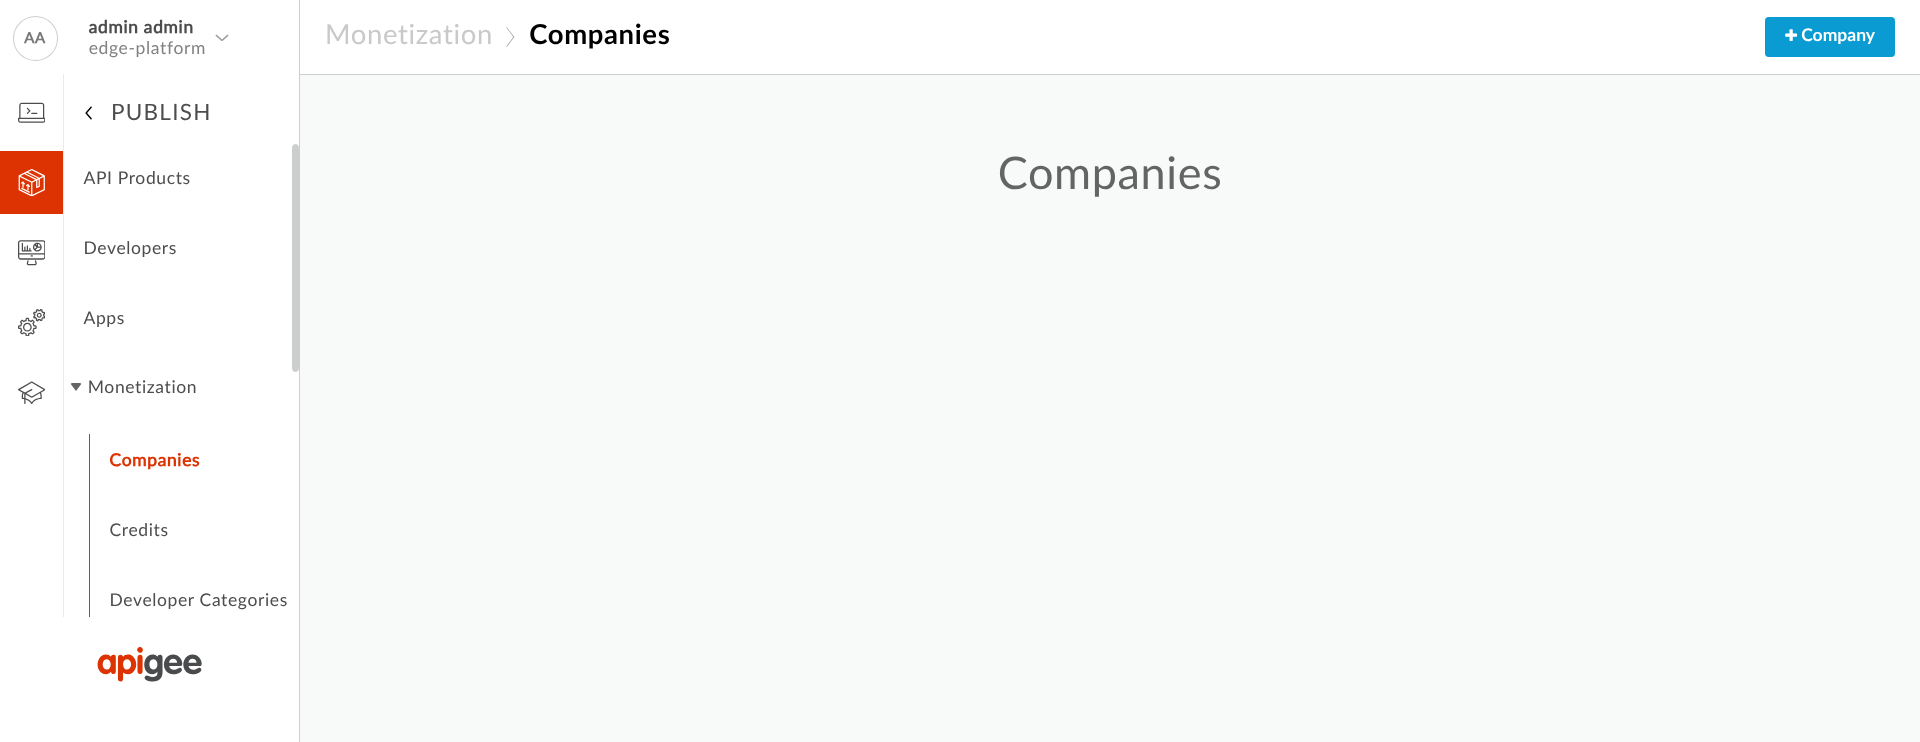Open the Analyze monitor chart icon
The height and width of the screenshot is (742, 1920).
(x=31, y=252)
